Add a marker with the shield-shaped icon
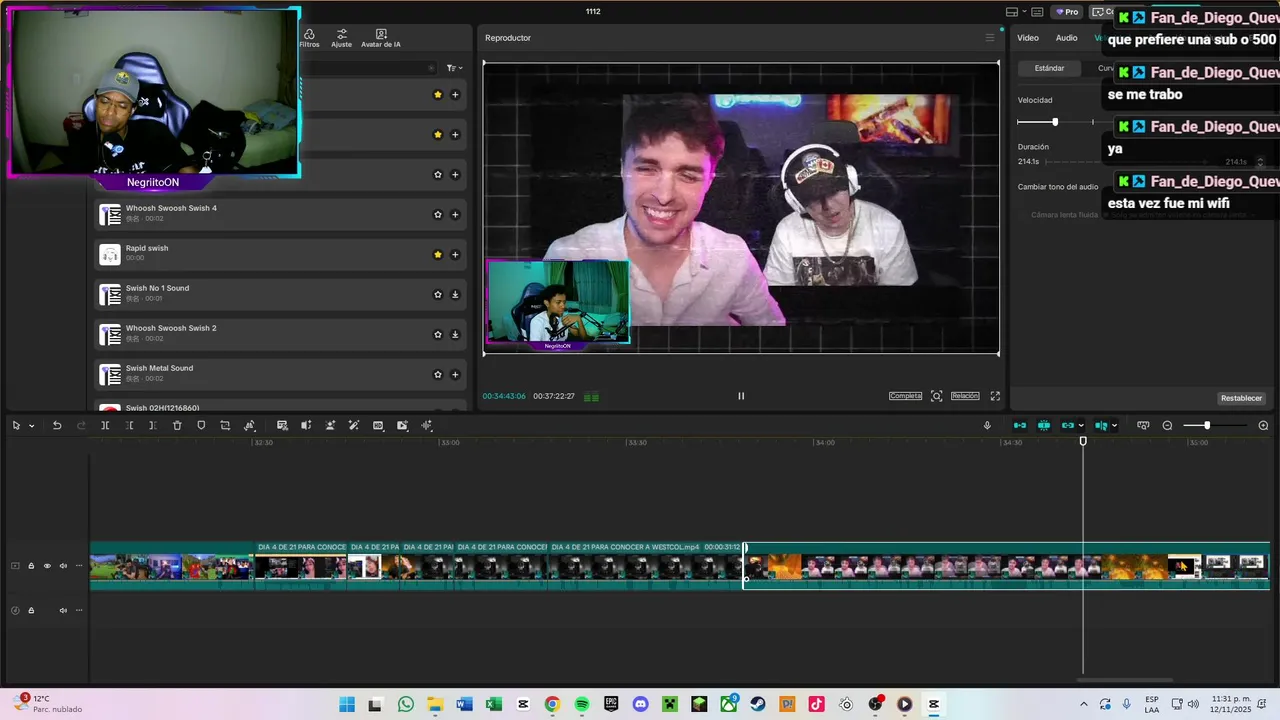 [x=201, y=425]
